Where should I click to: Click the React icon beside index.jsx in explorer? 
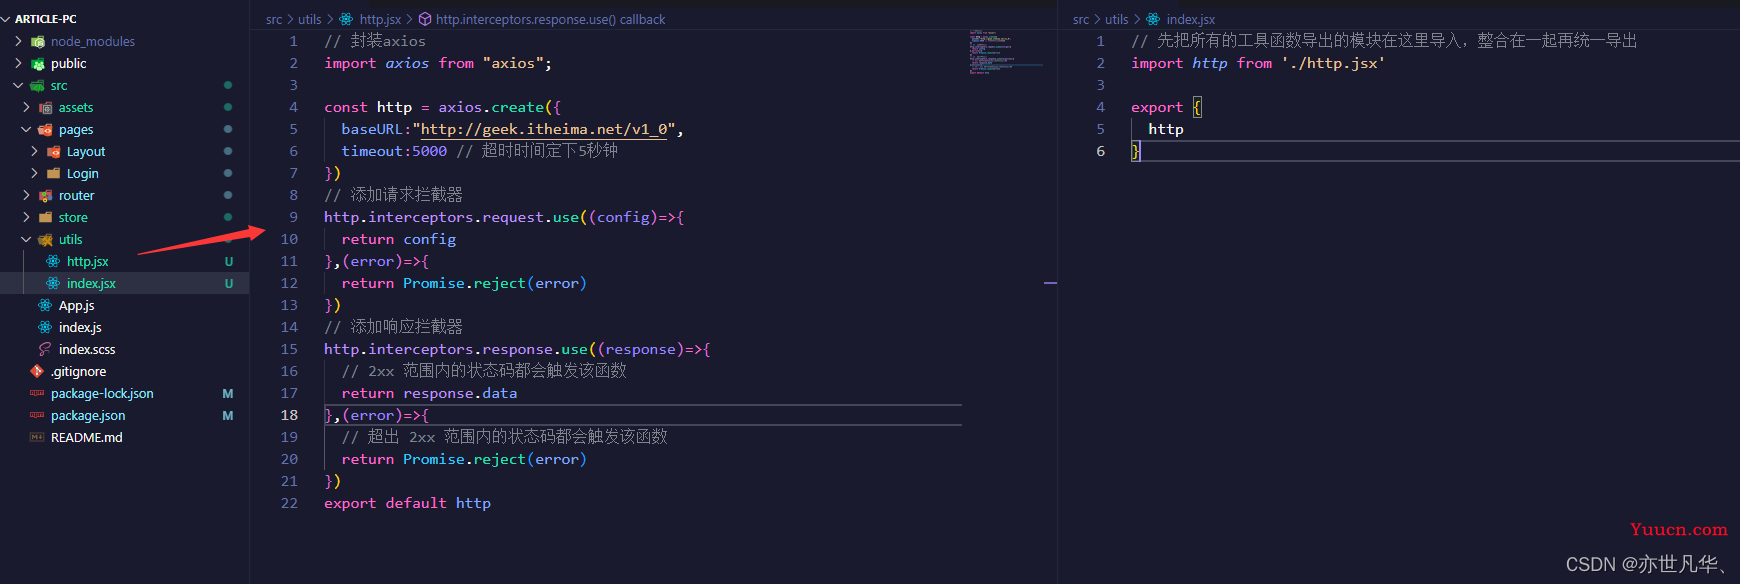(53, 283)
